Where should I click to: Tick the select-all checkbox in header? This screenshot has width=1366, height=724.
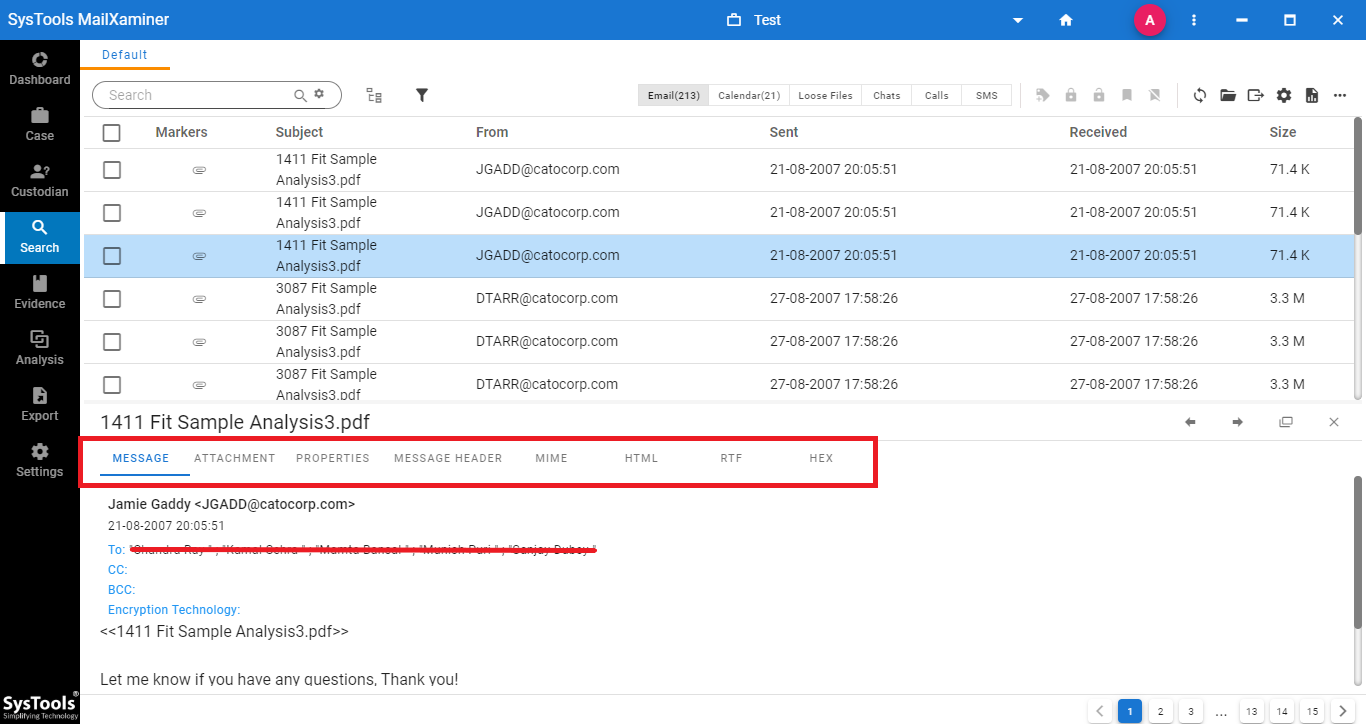[x=112, y=132]
